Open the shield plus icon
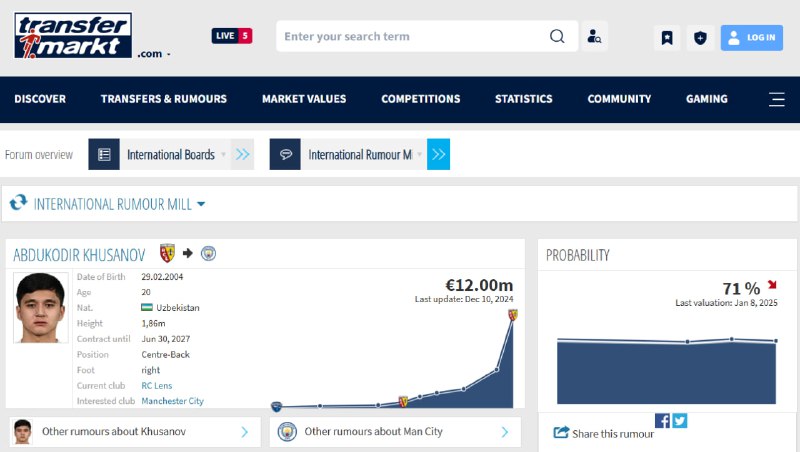Screen dimensions: 800x452 (700, 37)
